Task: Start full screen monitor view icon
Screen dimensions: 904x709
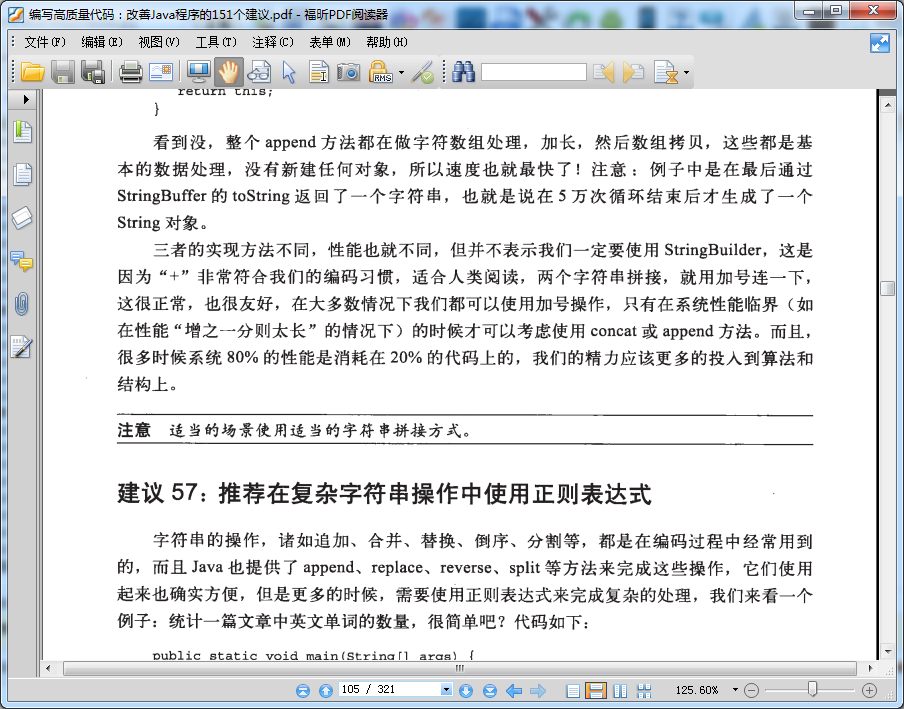Action: click(198, 73)
